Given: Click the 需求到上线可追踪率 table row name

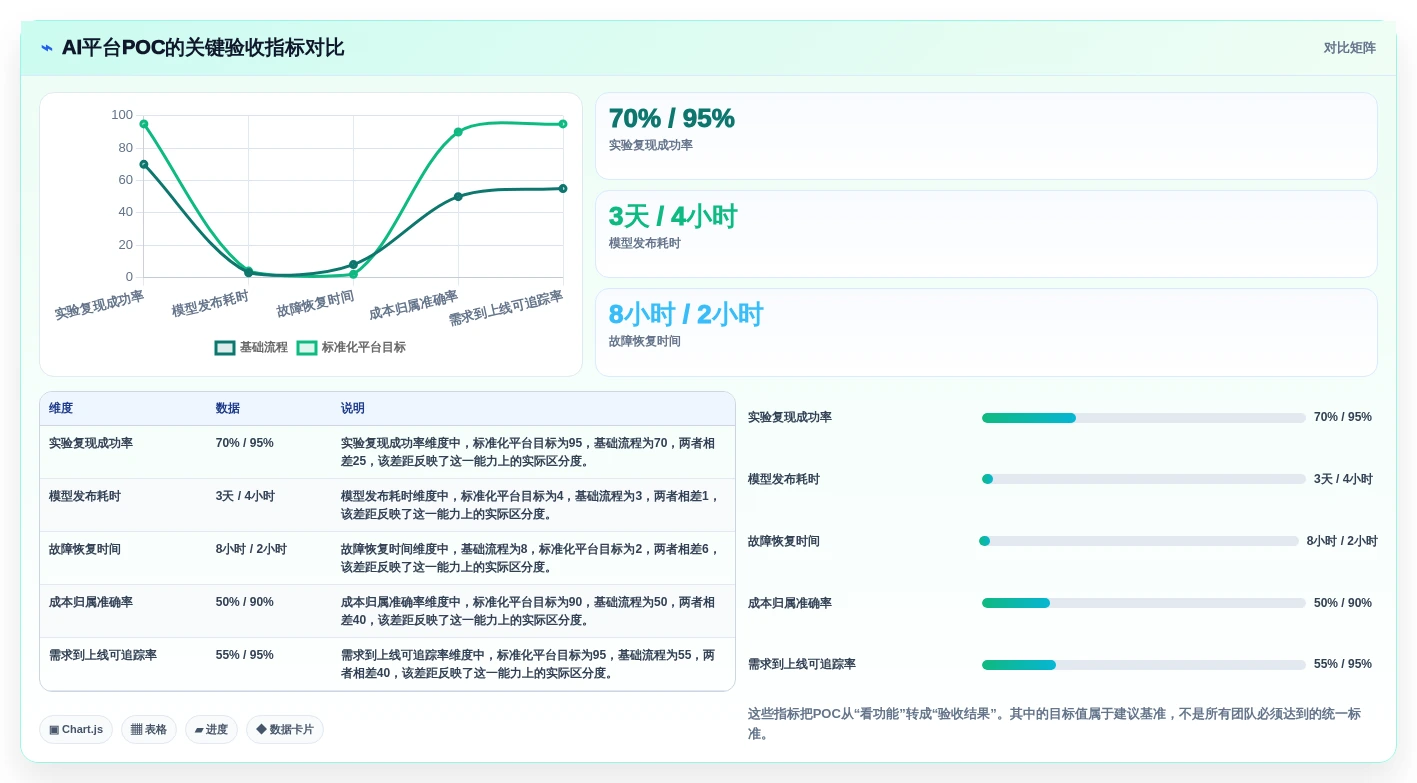Looking at the screenshot, I should (x=103, y=655).
